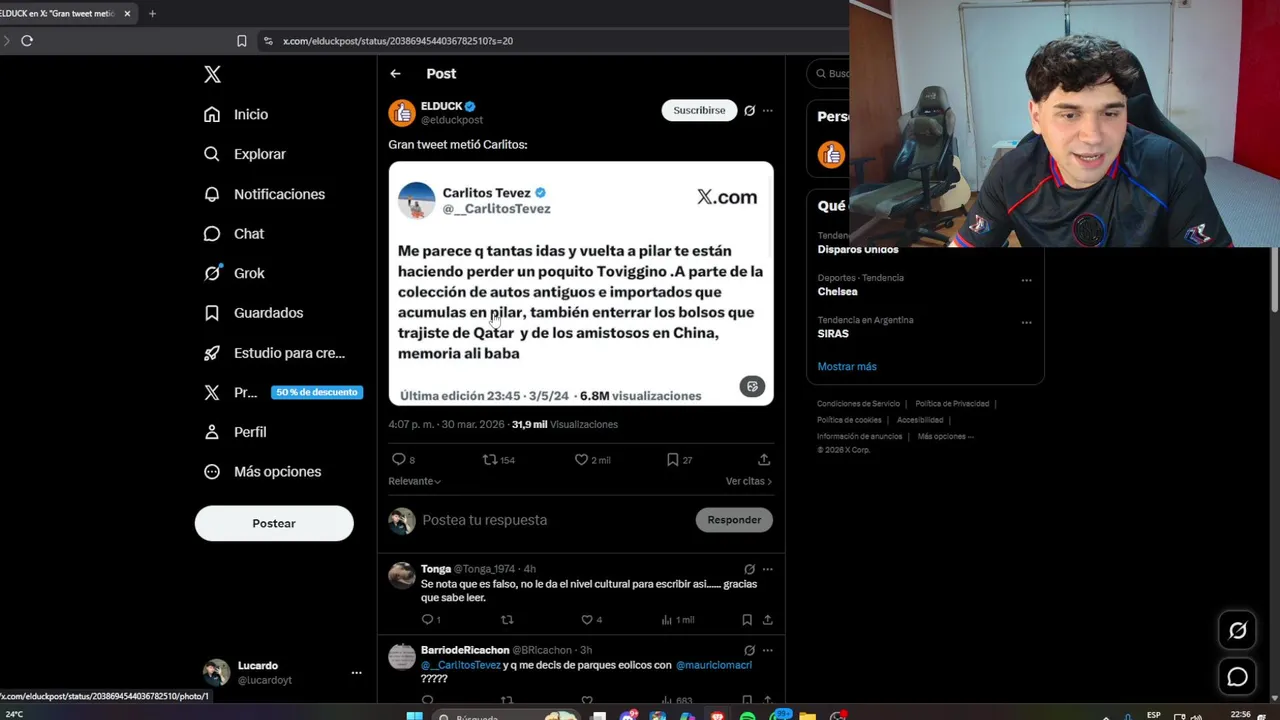Viewport: 1280px width, 720px height.
Task: Reply to Tonga's comment
Action: coord(430,620)
